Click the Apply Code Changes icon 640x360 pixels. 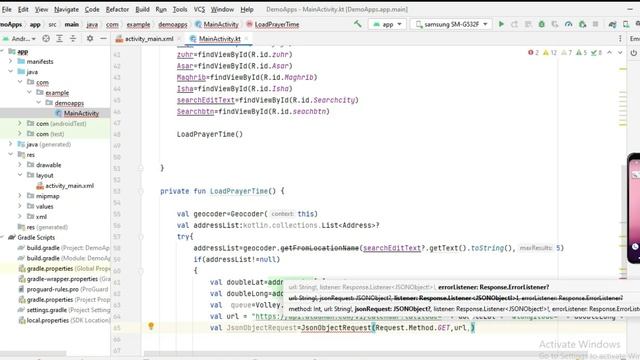528,24
